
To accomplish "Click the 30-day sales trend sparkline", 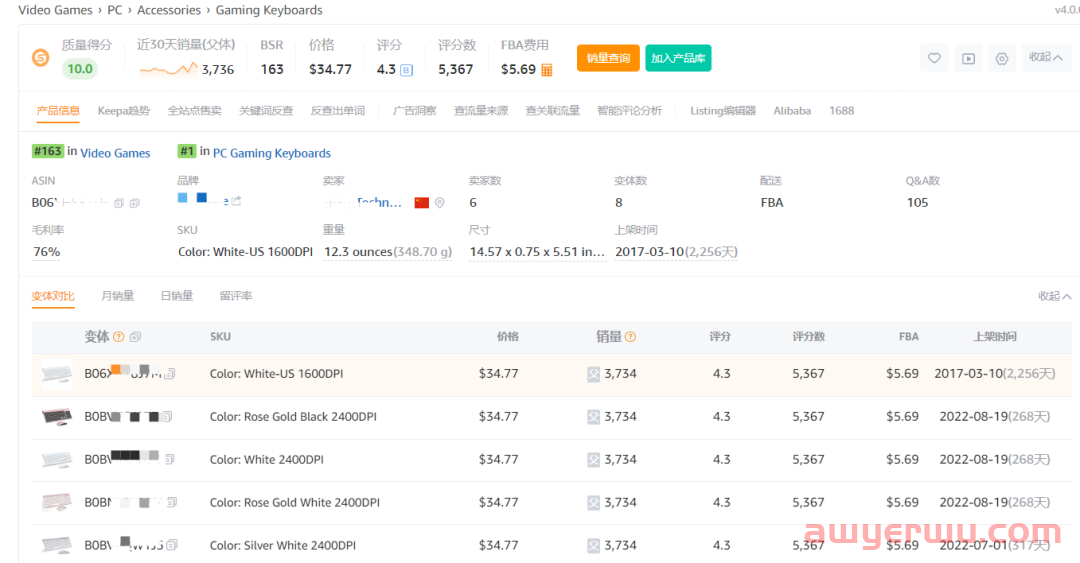I will coord(168,69).
